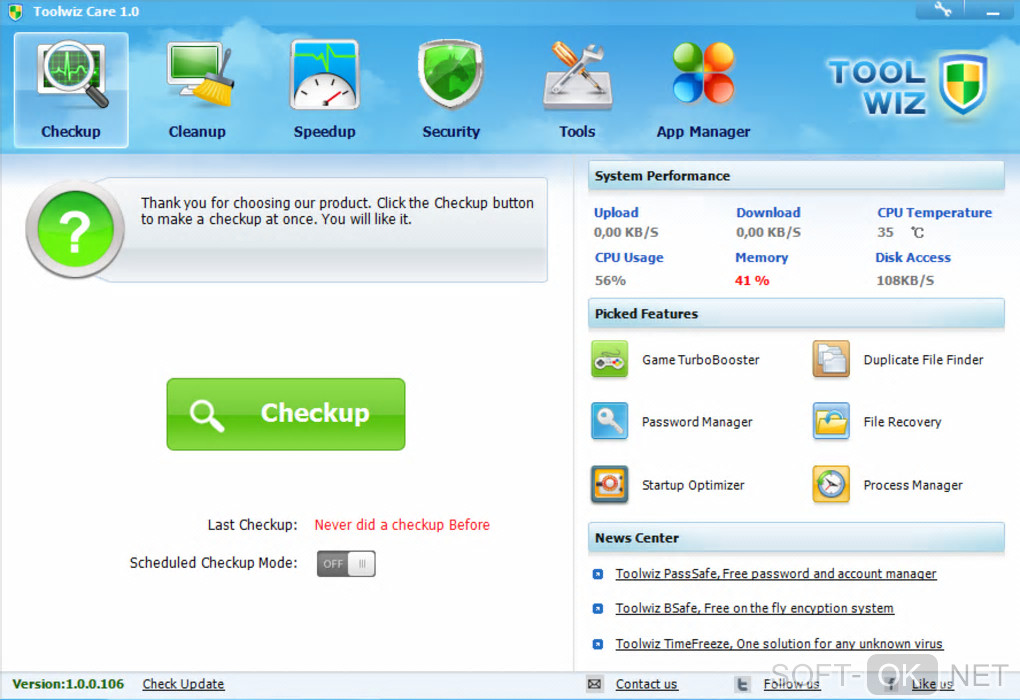Open the Speedup tab
1020x700 pixels.
click(324, 90)
